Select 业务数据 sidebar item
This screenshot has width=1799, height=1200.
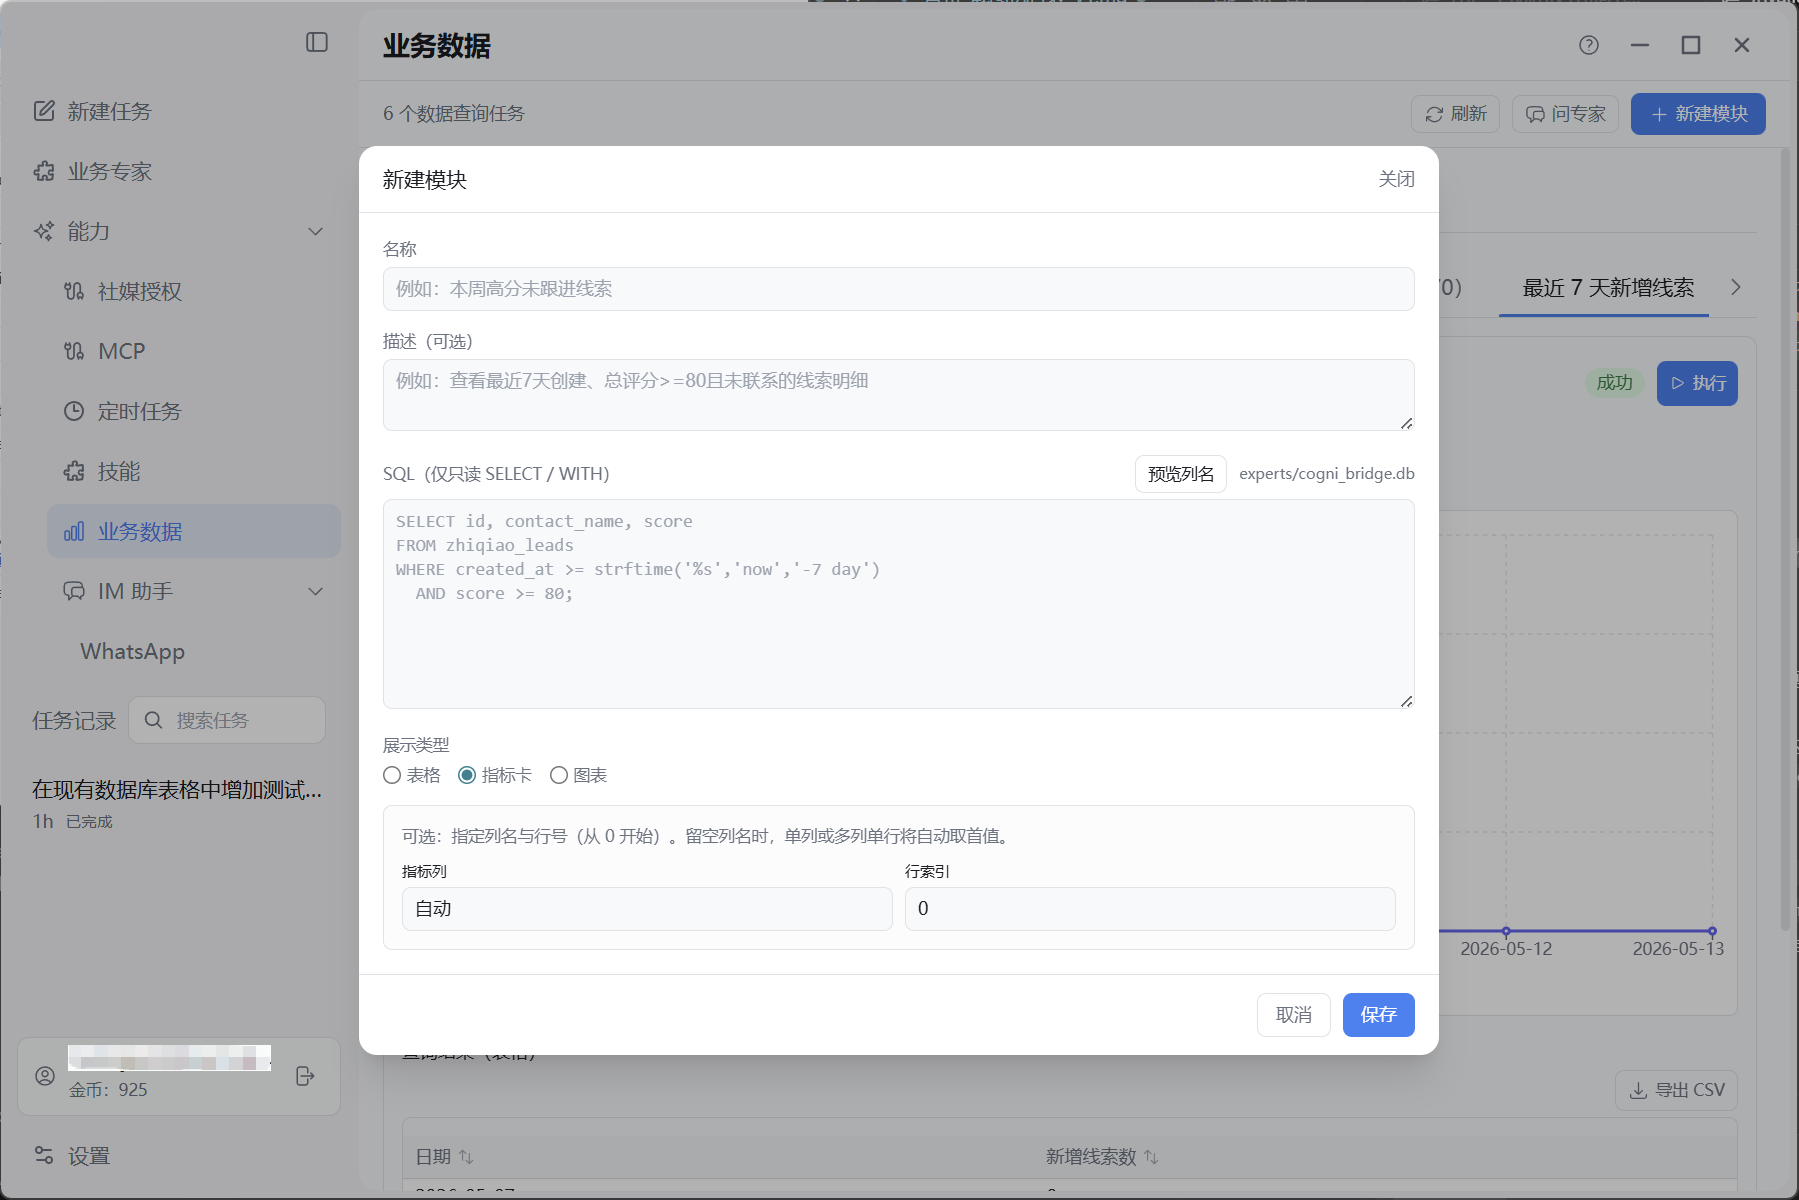[194, 531]
